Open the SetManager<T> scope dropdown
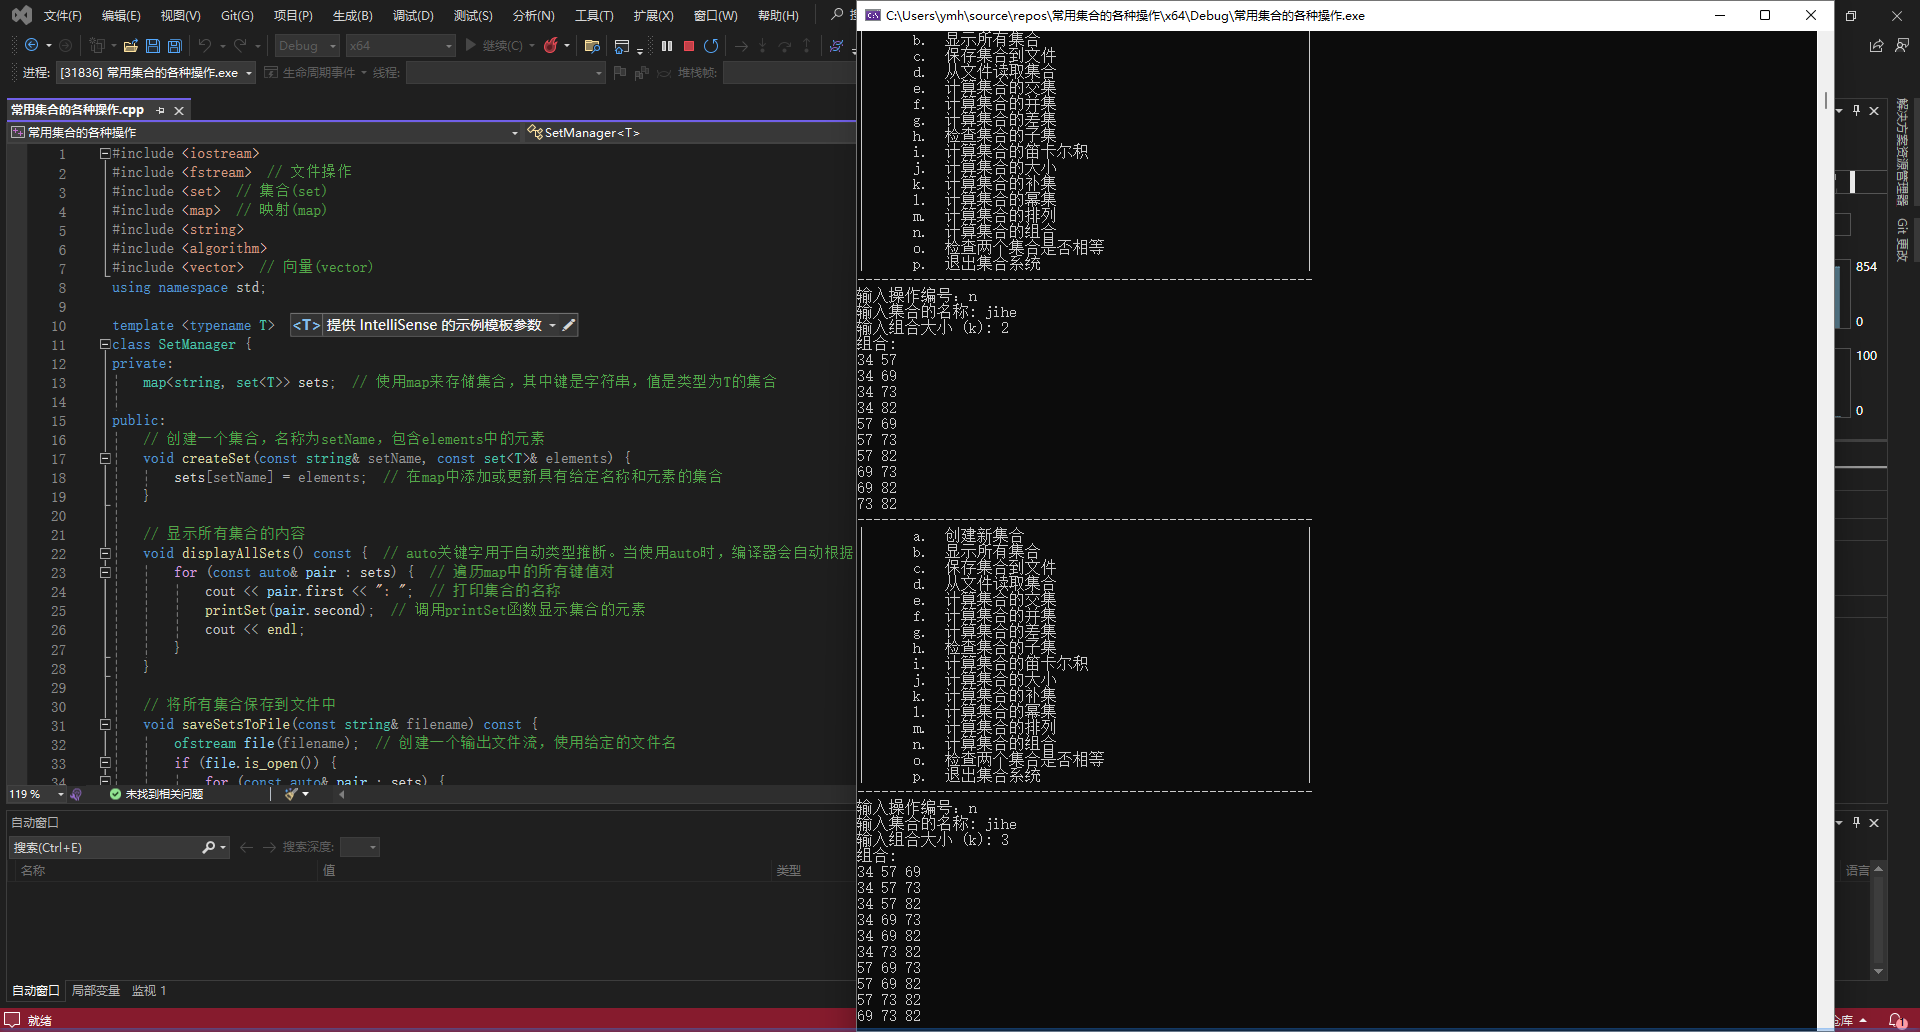Viewport: 1920px width, 1032px height. coord(688,132)
